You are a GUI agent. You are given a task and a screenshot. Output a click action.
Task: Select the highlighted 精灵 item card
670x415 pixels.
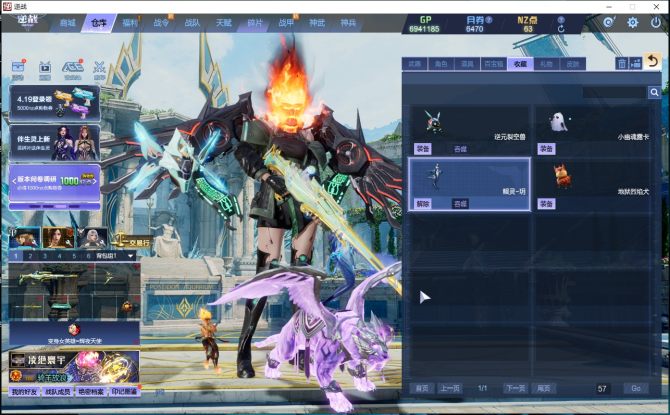[470, 184]
